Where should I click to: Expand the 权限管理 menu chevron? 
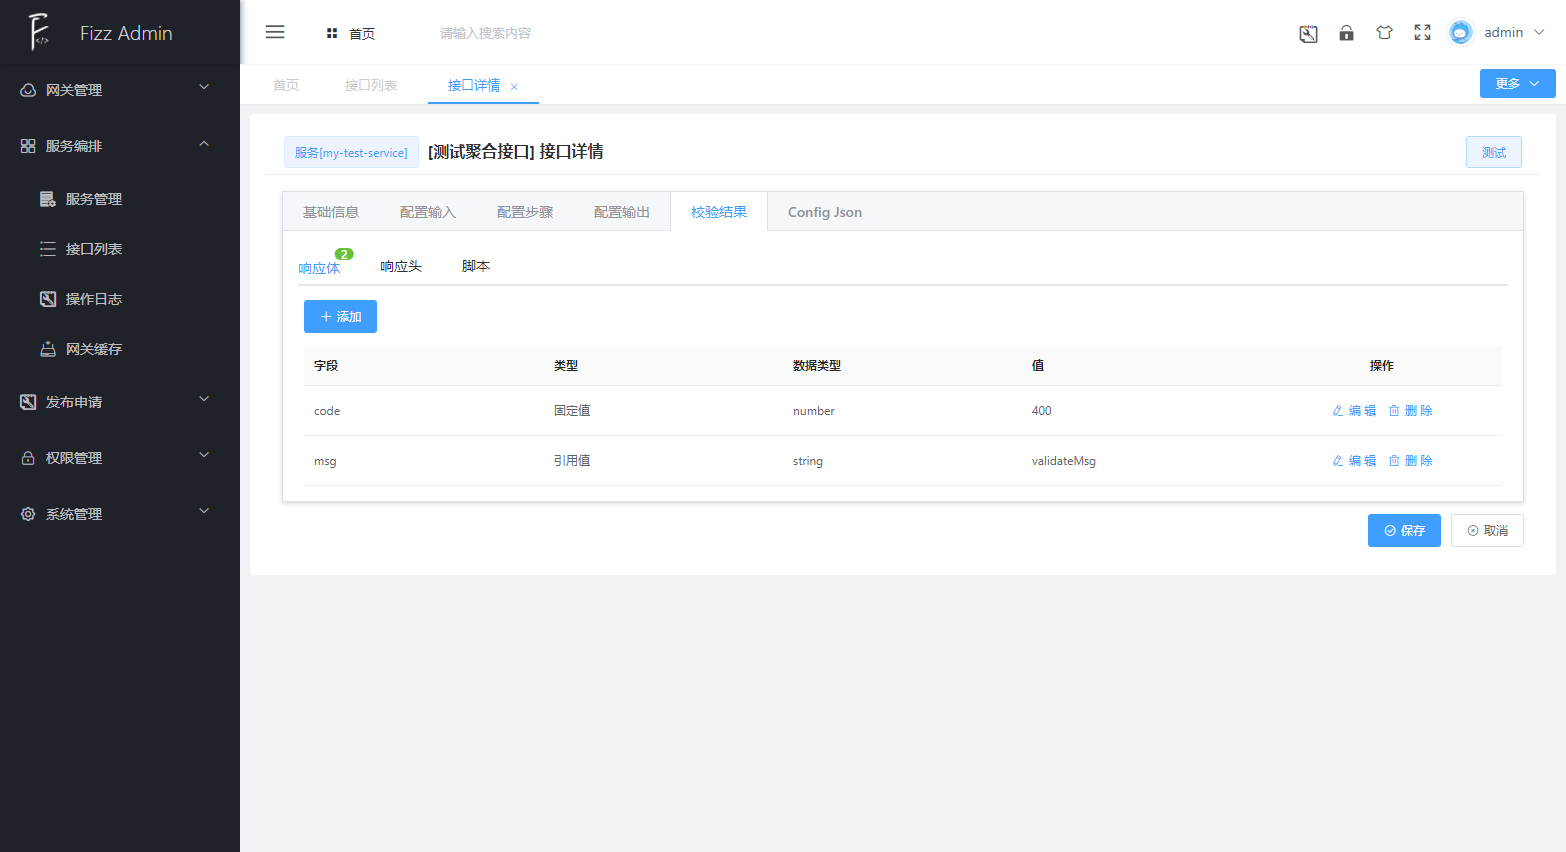pos(204,455)
